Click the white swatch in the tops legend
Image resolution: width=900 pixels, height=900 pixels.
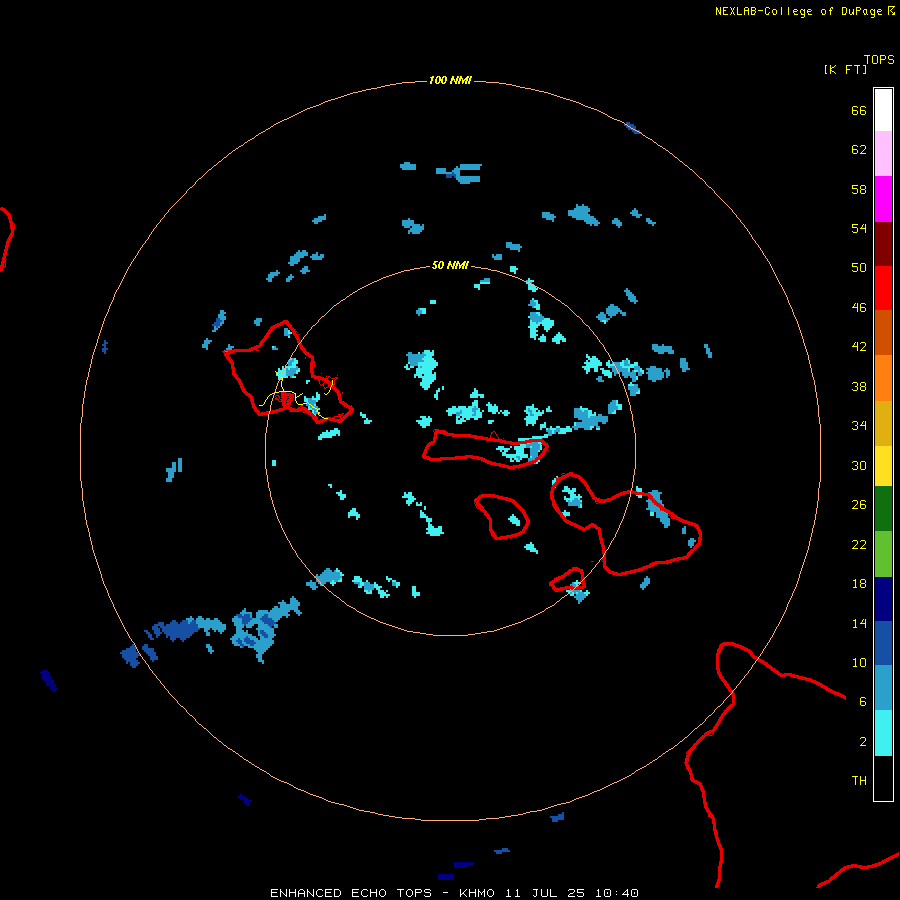click(883, 110)
